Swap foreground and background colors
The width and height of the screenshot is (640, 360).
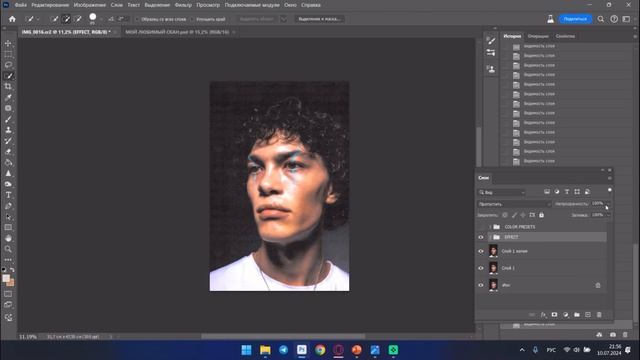coord(12,270)
